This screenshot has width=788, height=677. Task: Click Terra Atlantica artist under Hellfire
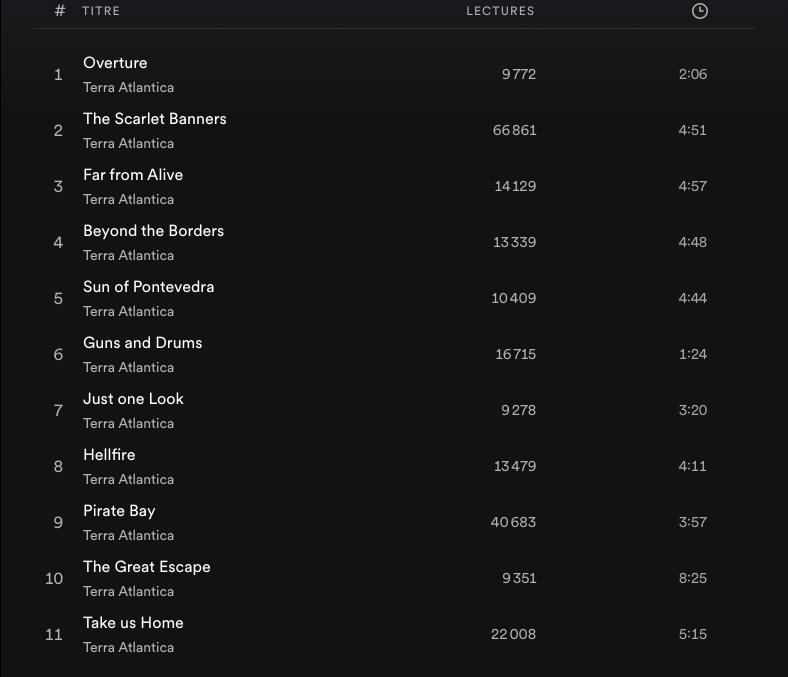coord(128,480)
